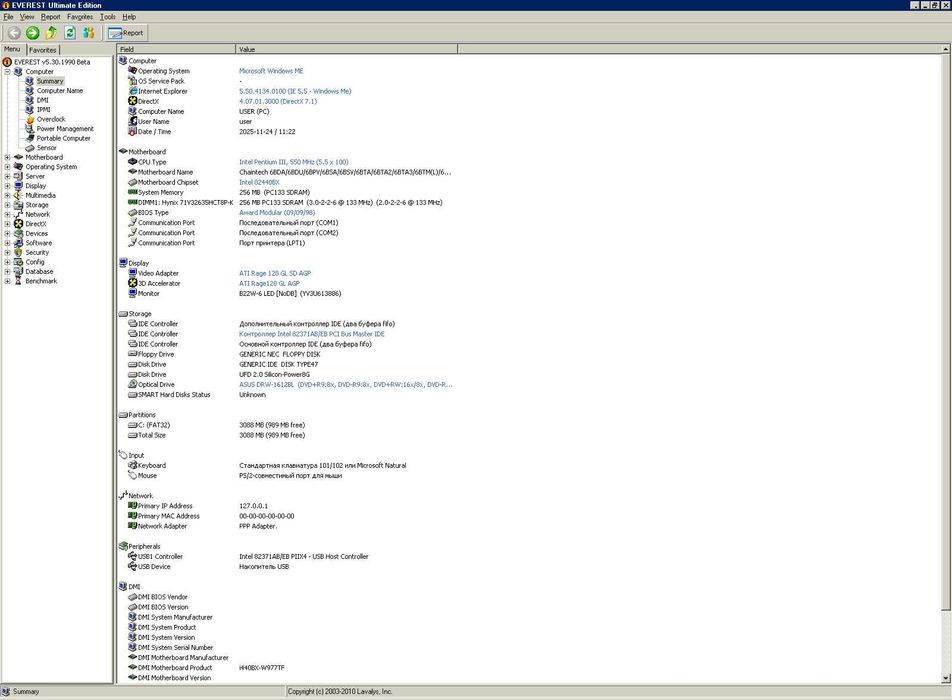Open the Tools menu
Image resolution: width=952 pixels, height=700 pixels.
107,17
